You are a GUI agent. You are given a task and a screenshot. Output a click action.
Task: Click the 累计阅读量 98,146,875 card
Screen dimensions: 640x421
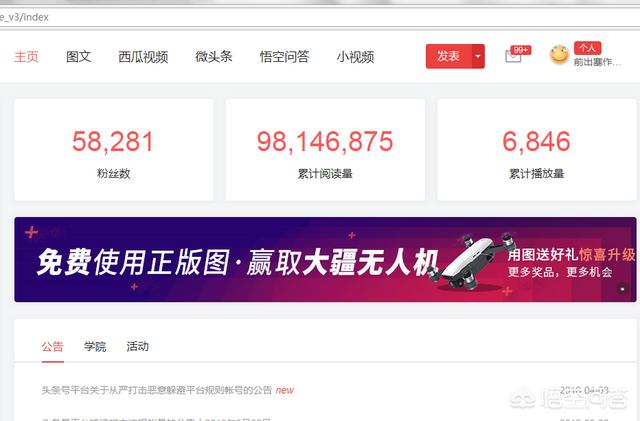click(x=325, y=149)
